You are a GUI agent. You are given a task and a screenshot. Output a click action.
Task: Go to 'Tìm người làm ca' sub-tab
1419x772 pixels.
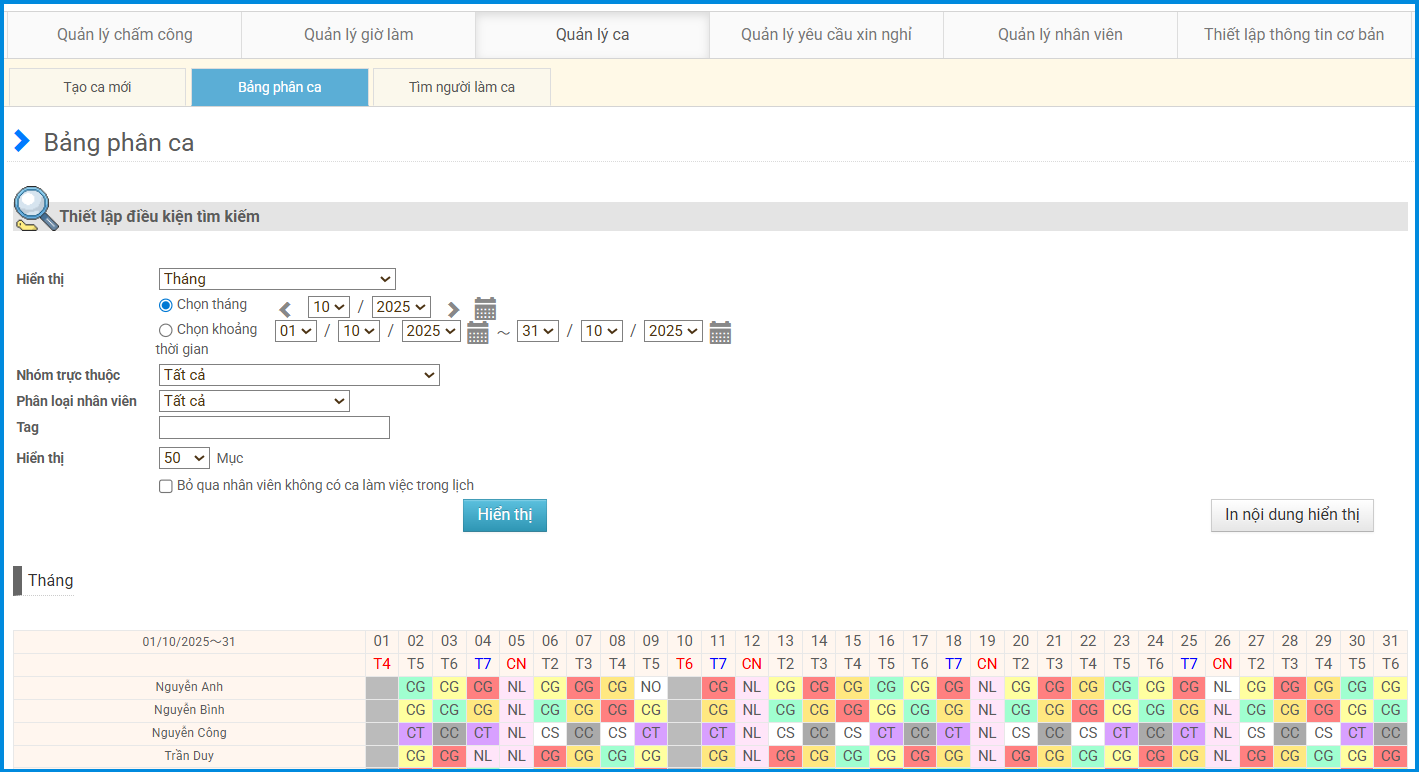click(x=462, y=87)
